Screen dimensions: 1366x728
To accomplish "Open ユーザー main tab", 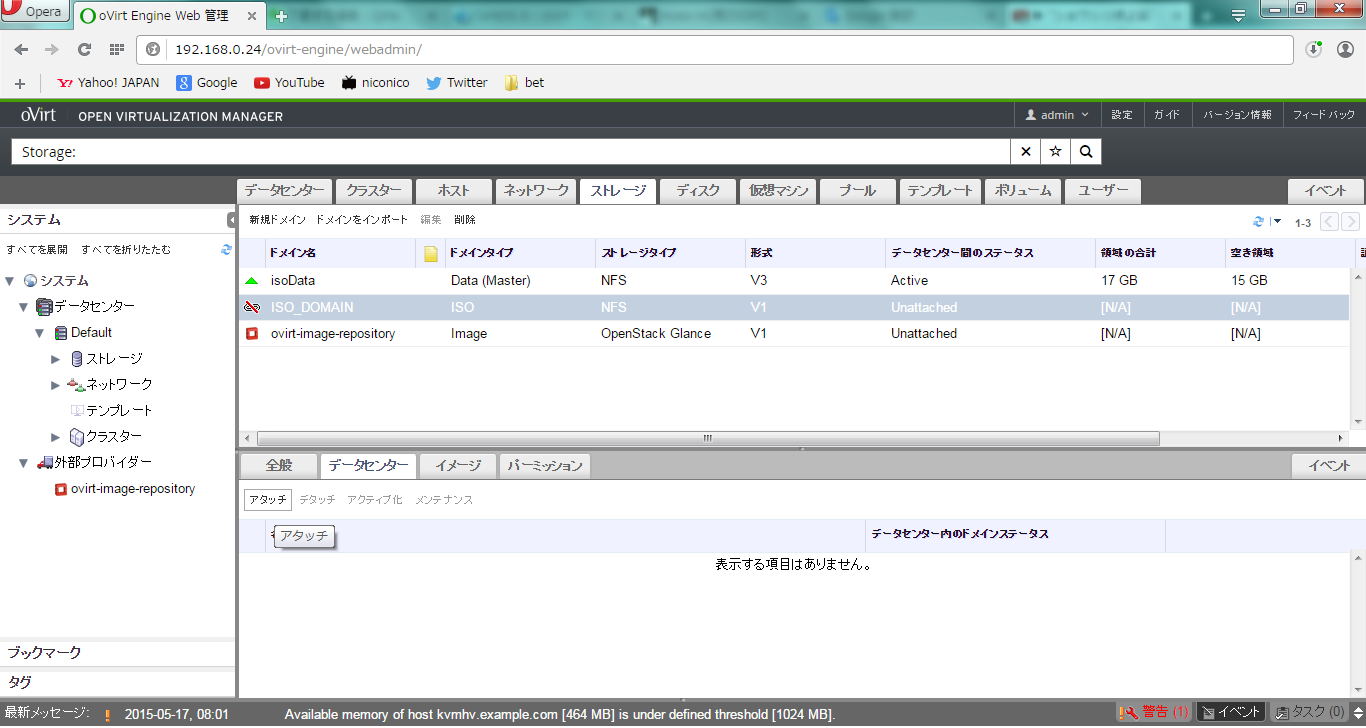I will tap(1103, 191).
